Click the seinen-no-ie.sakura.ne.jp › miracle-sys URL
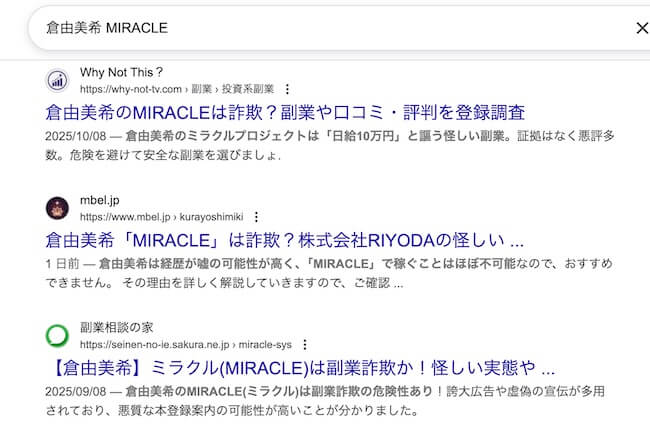Viewport: 650px width, 433px height. (186, 344)
